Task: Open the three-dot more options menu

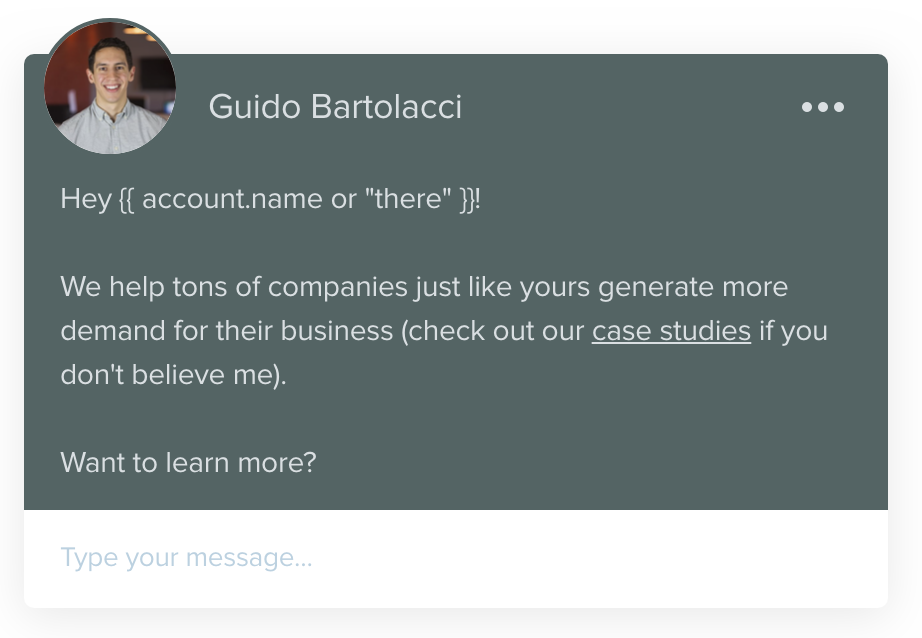Action: tap(822, 107)
